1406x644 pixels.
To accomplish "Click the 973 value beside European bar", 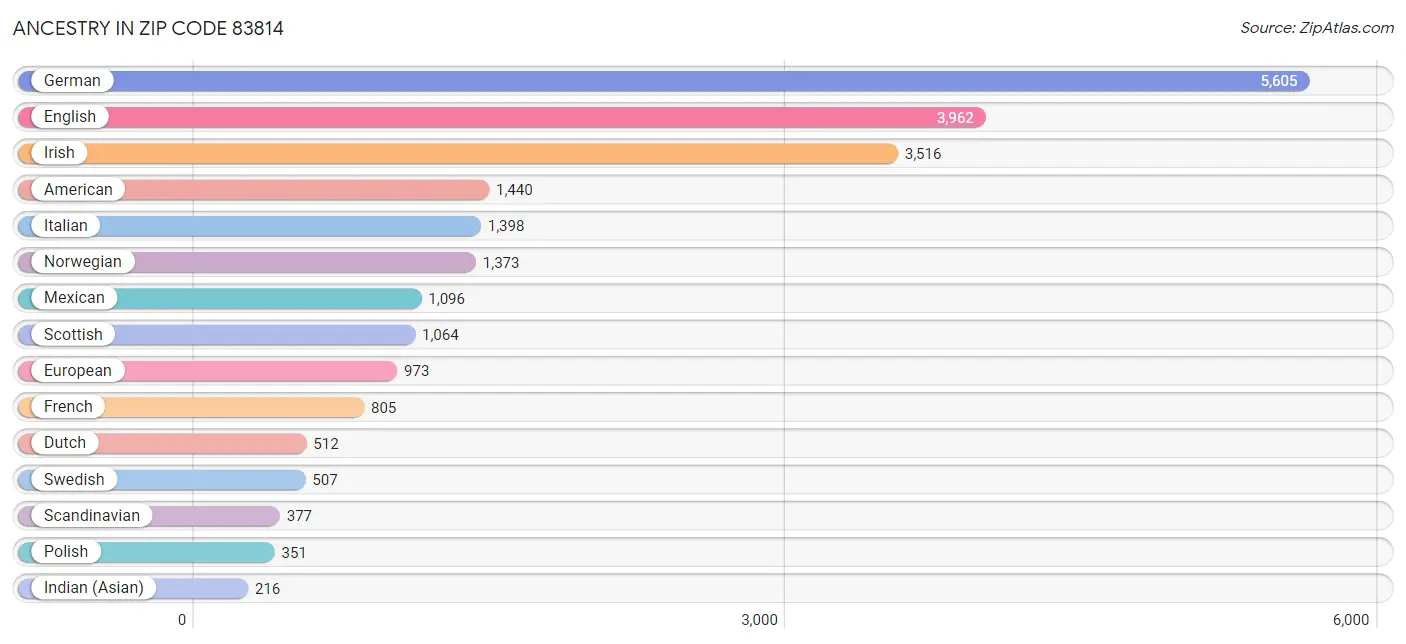I will (417, 371).
